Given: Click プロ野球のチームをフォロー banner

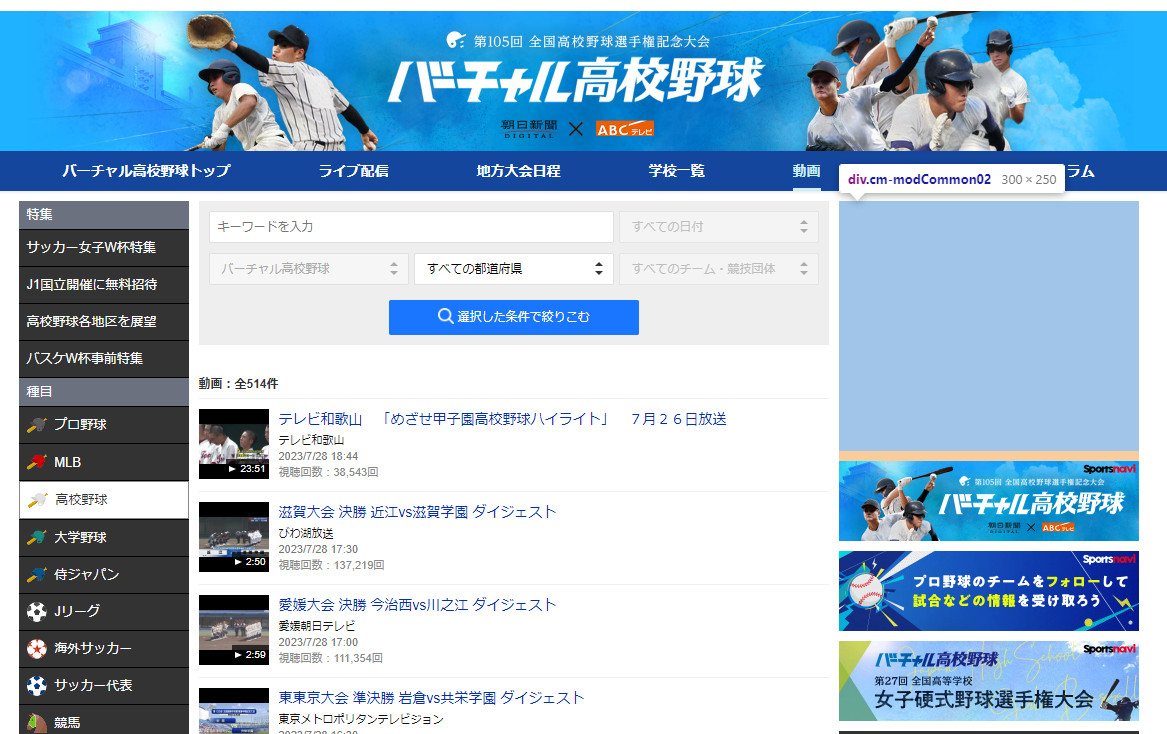Looking at the screenshot, I should [988, 591].
